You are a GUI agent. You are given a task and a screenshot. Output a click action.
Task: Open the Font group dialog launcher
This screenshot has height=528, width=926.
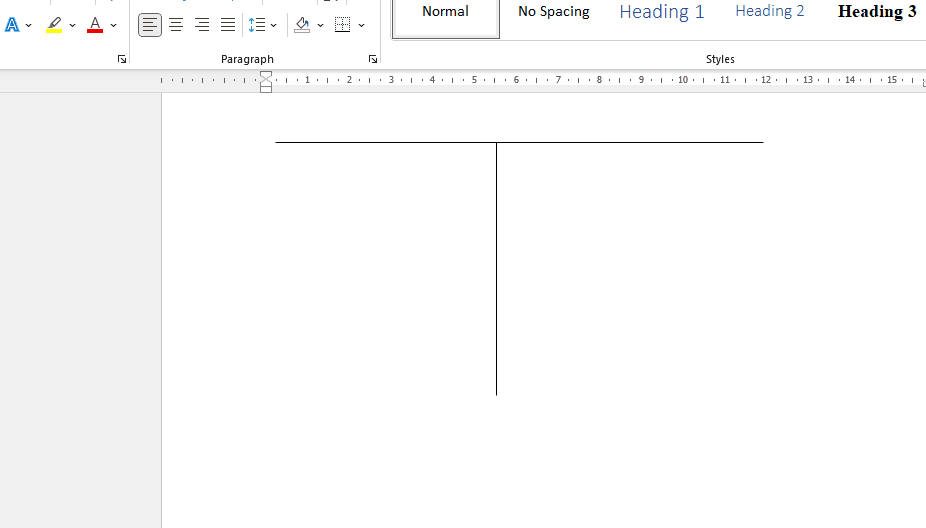click(x=122, y=59)
